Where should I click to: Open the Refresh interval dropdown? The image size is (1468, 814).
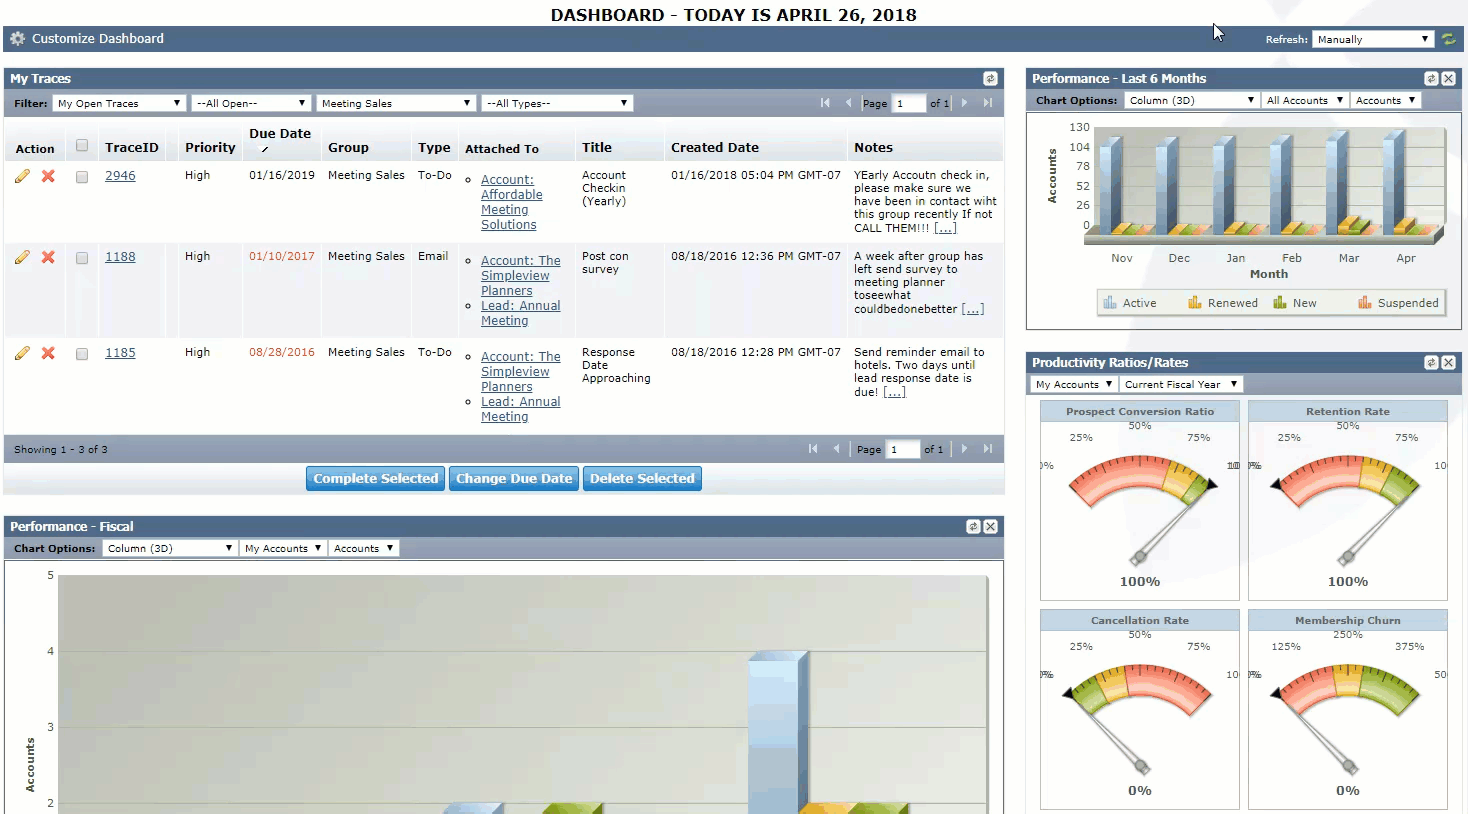point(1373,39)
